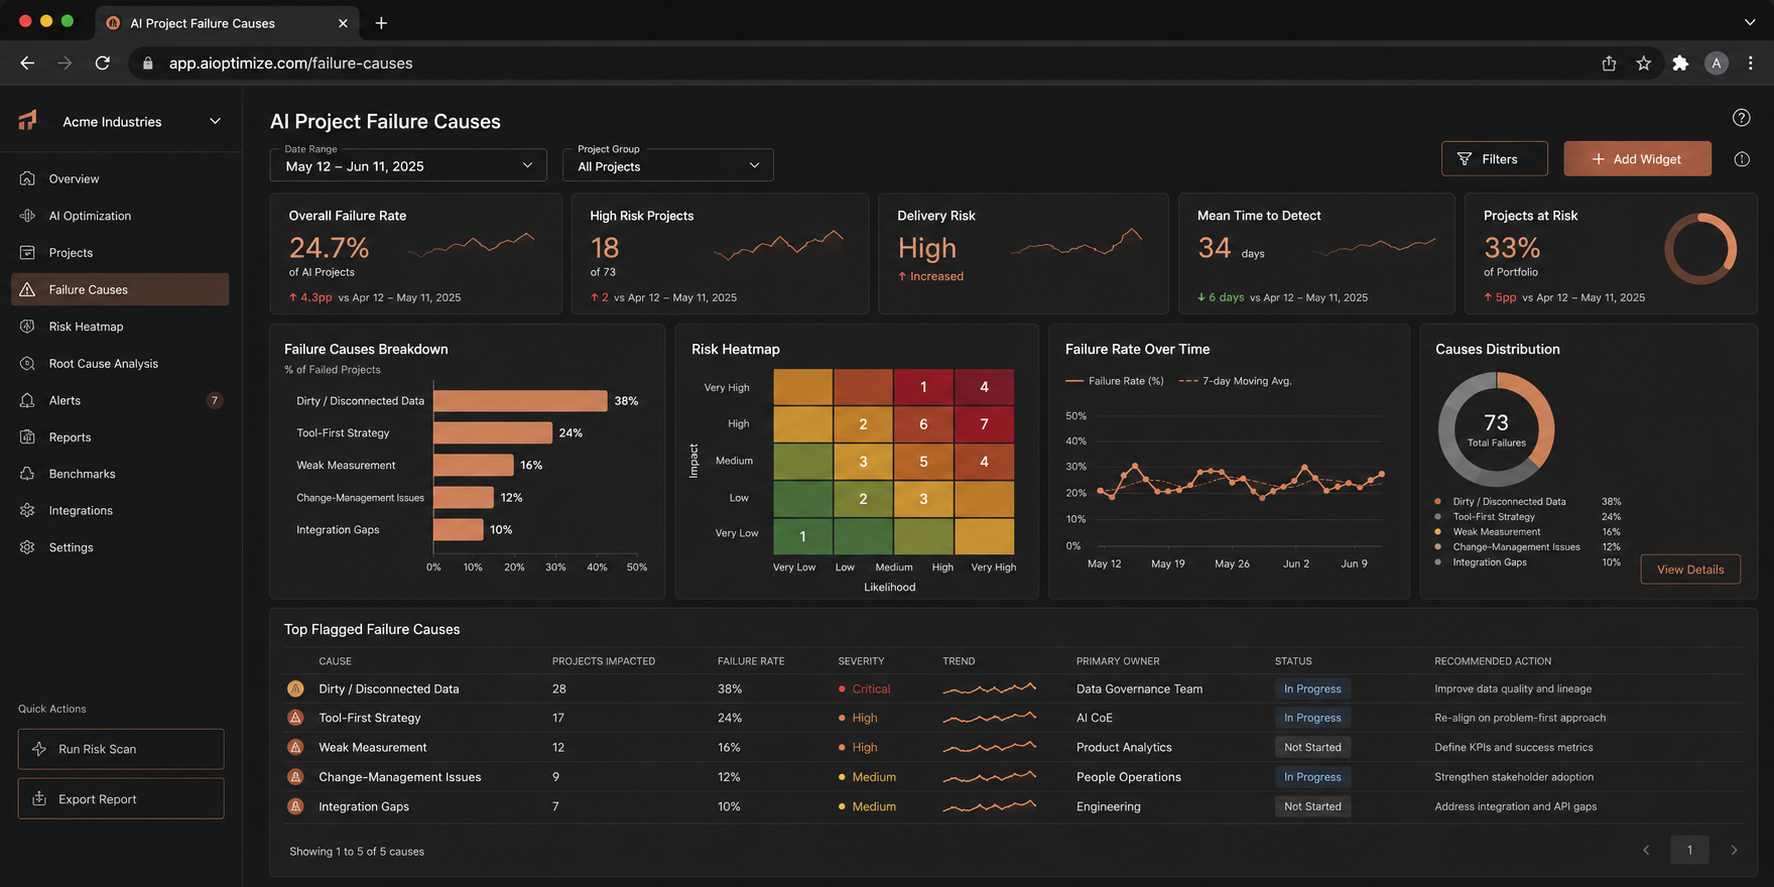Screen dimensions: 1774x887
Task: Click the Integrations sidebar icon
Action: point(27,511)
